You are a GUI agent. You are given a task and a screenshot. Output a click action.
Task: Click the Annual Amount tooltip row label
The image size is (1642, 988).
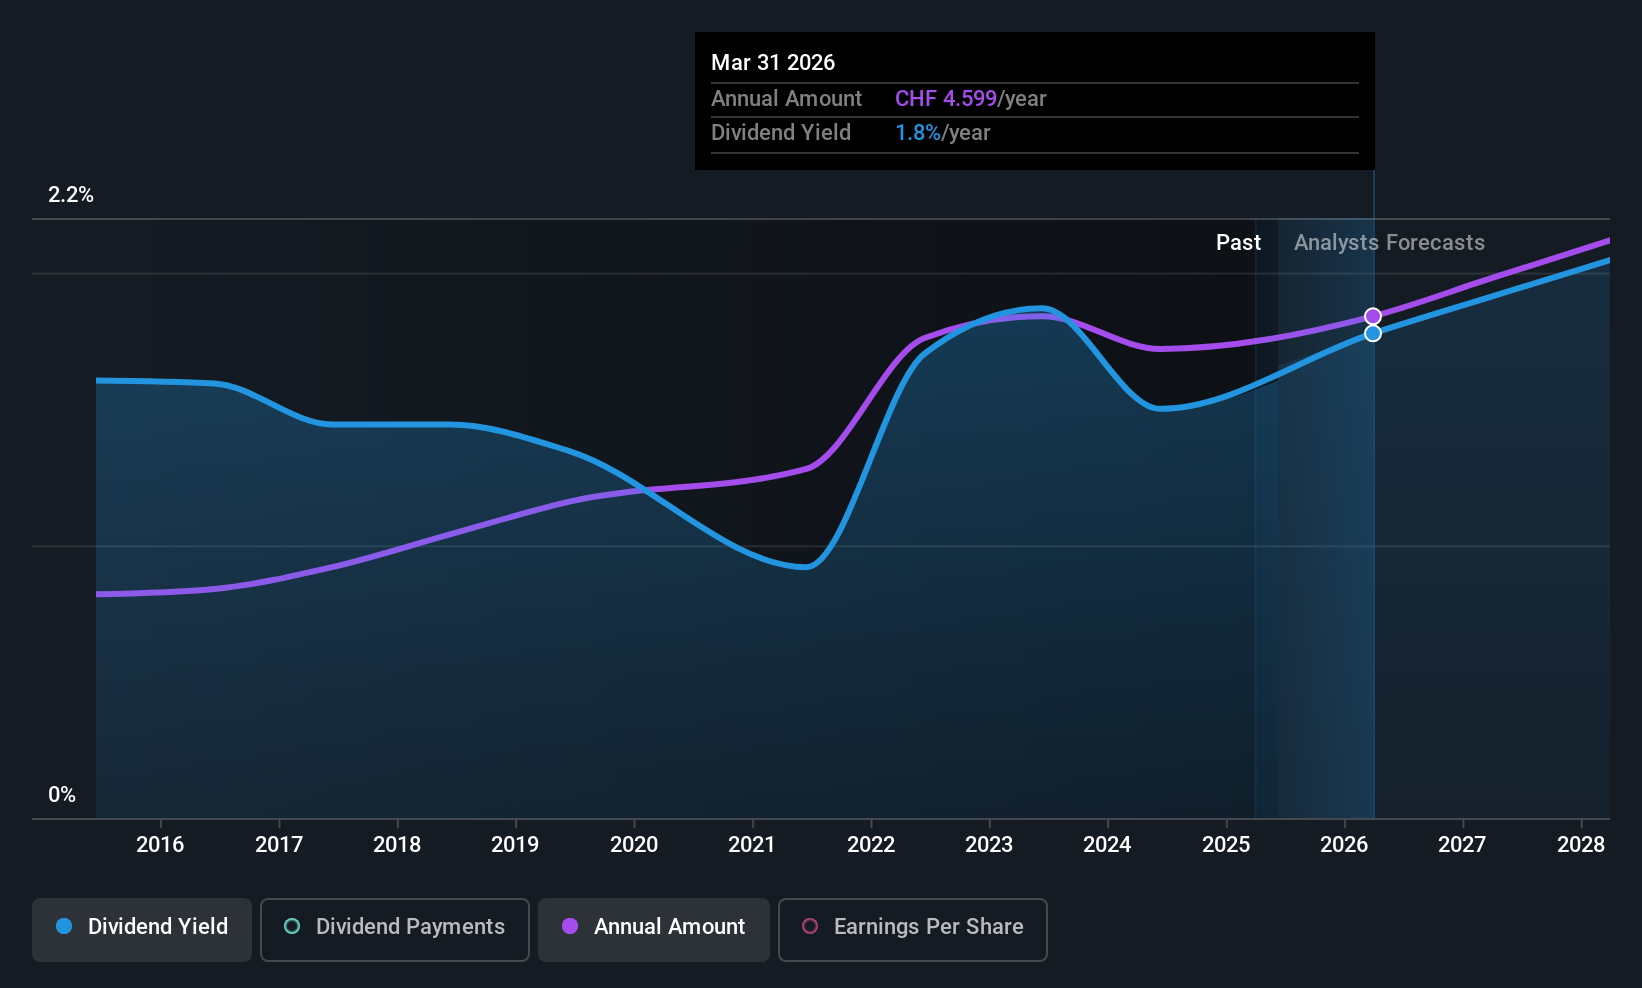pos(786,99)
